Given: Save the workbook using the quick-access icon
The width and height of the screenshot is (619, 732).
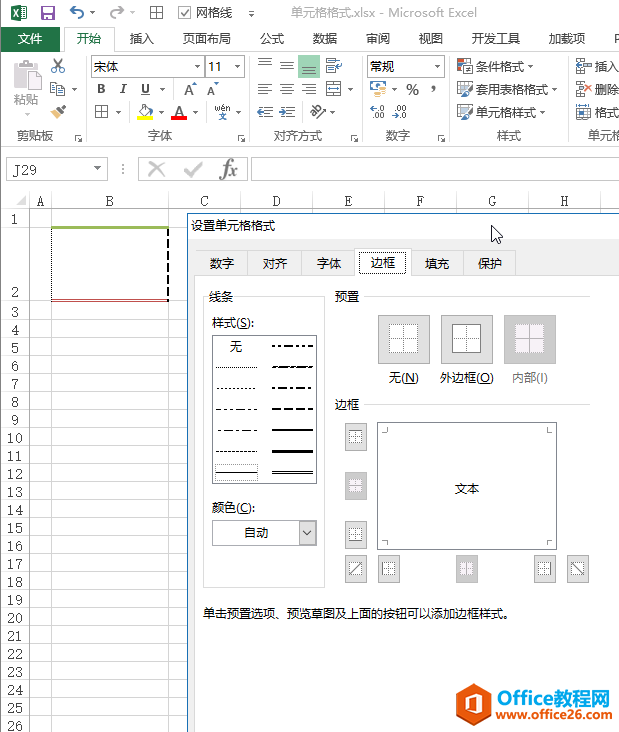Looking at the screenshot, I should point(47,13).
